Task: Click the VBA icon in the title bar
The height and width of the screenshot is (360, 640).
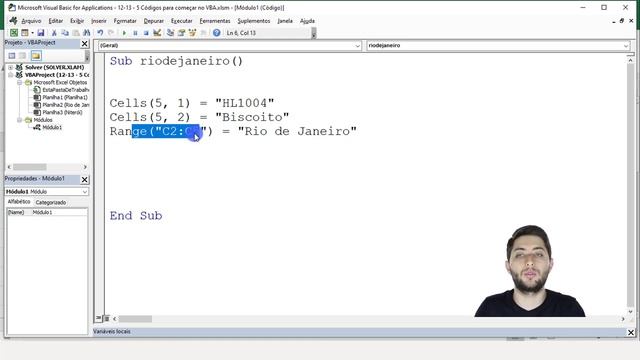Action: point(12,7)
